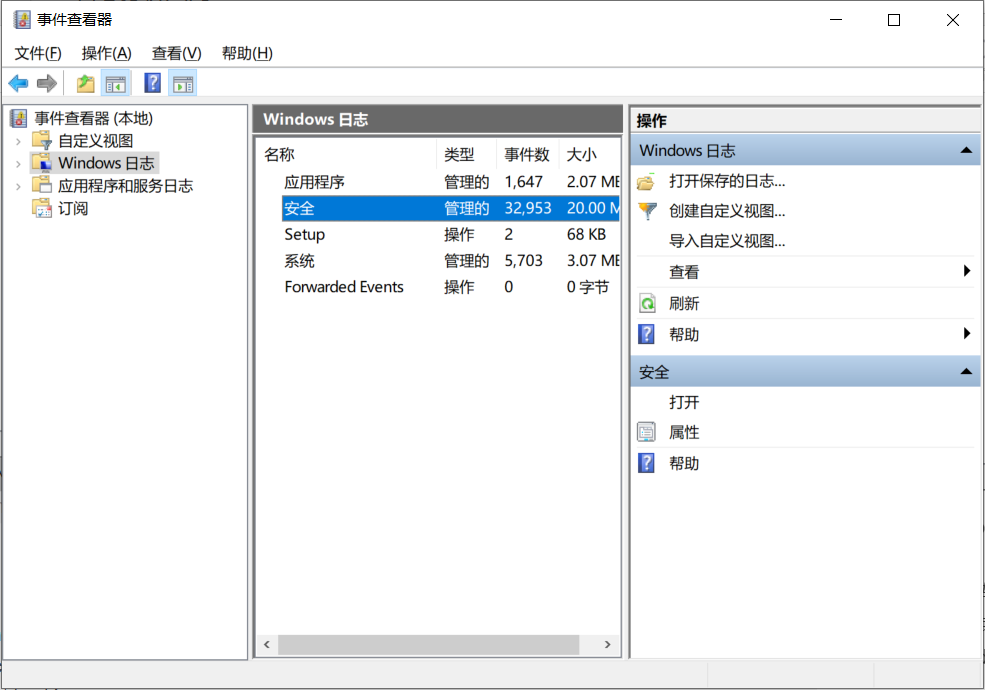Click the Forward arrow toolbar icon
Image resolution: width=985 pixels, height=690 pixels.
point(47,83)
